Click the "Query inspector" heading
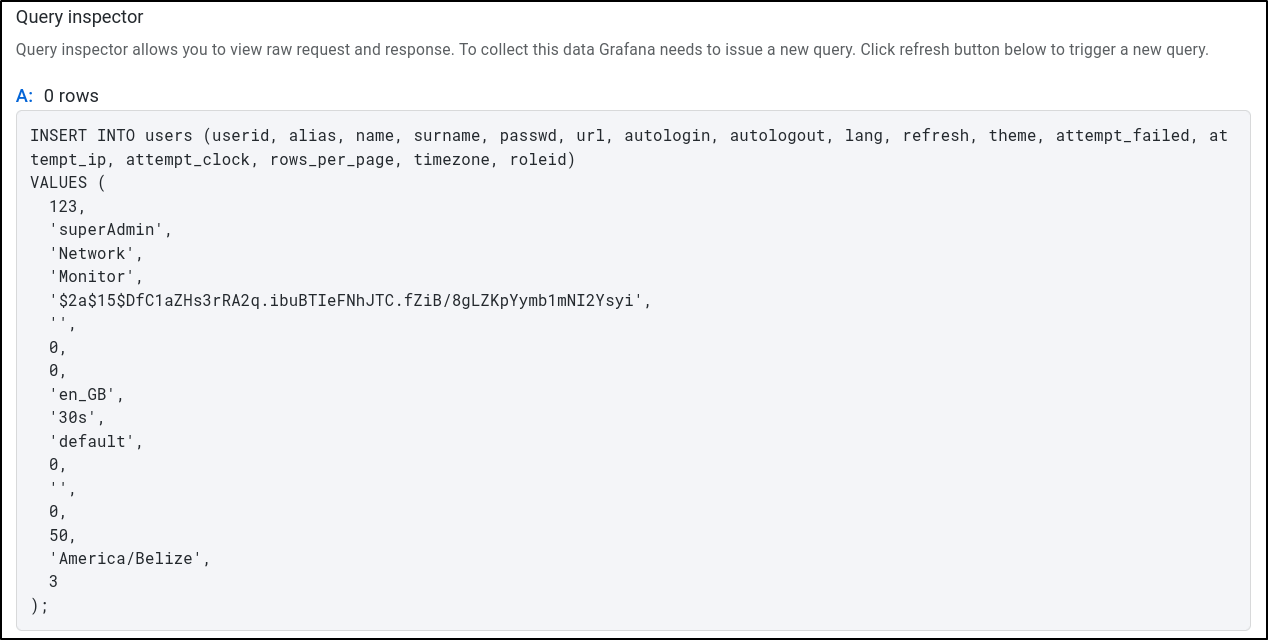 [79, 17]
